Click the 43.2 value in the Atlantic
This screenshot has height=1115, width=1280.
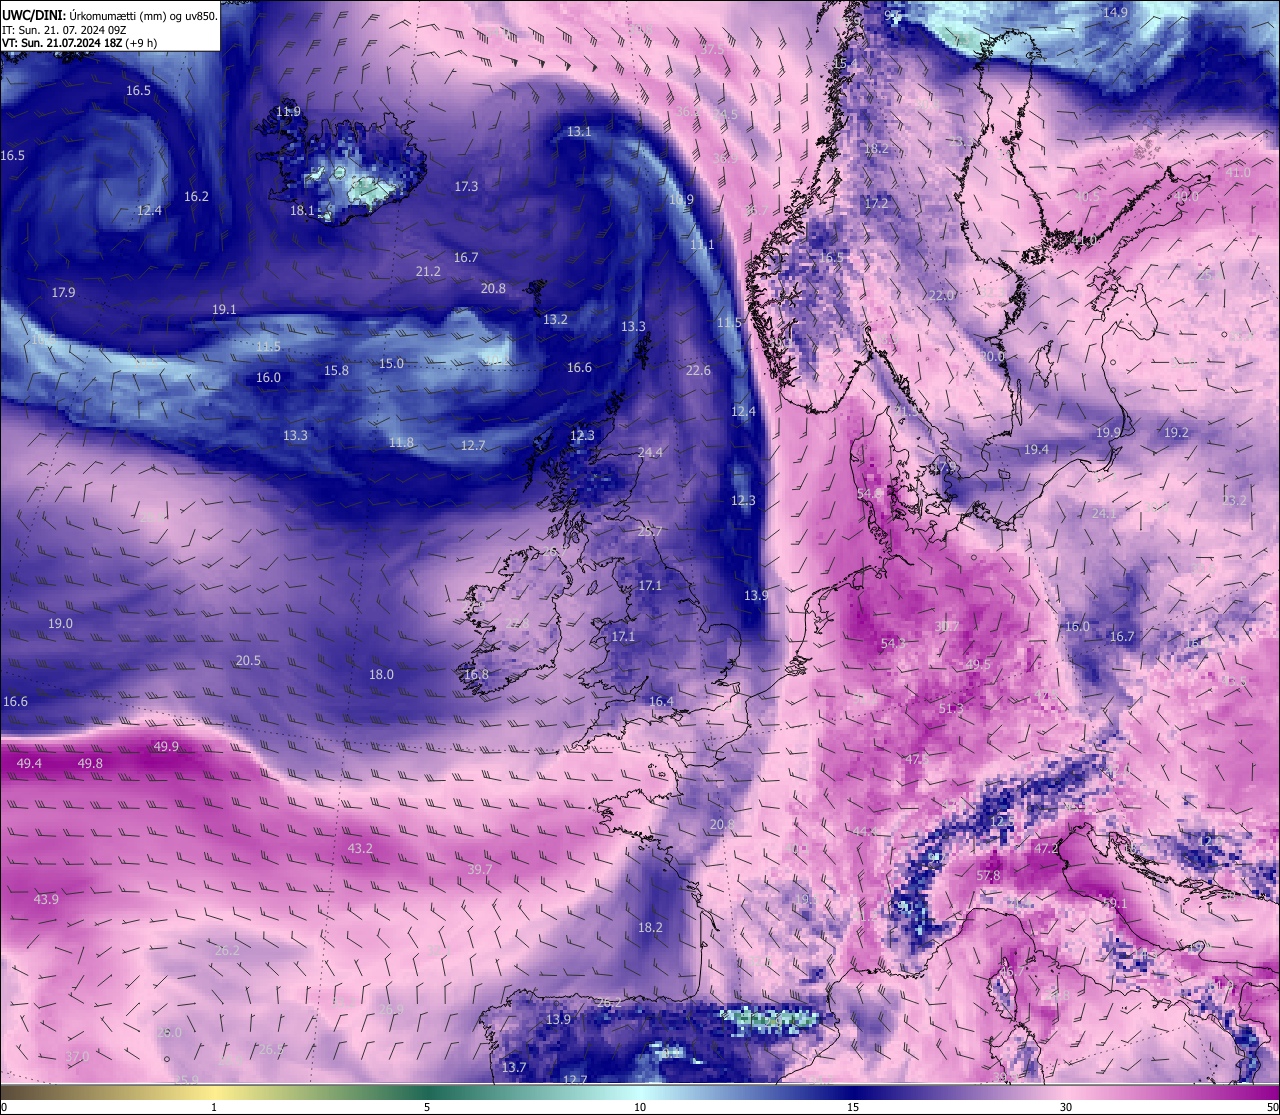tap(360, 849)
